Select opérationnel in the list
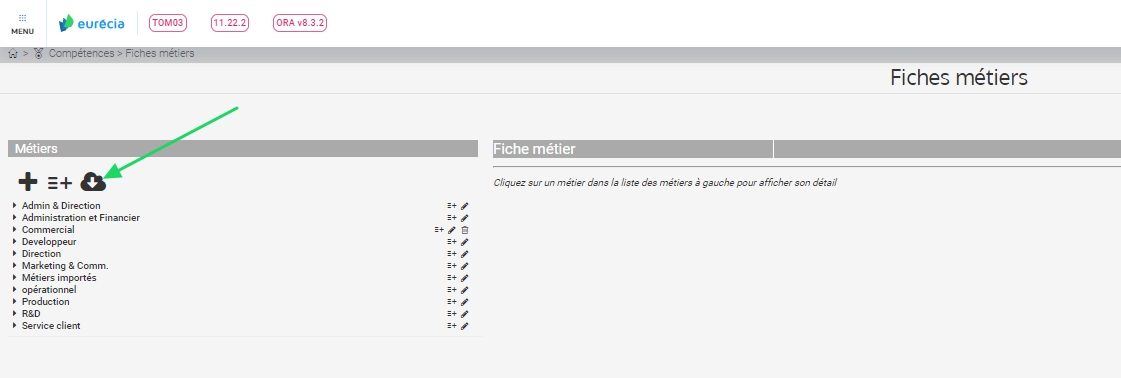 (x=49, y=290)
